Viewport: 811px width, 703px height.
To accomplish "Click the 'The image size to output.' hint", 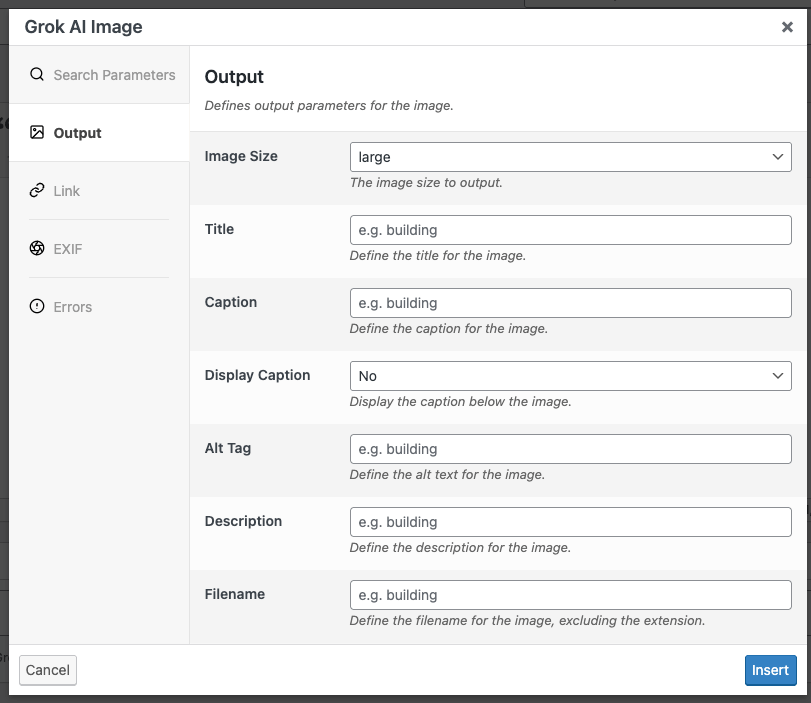I will 426,183.
